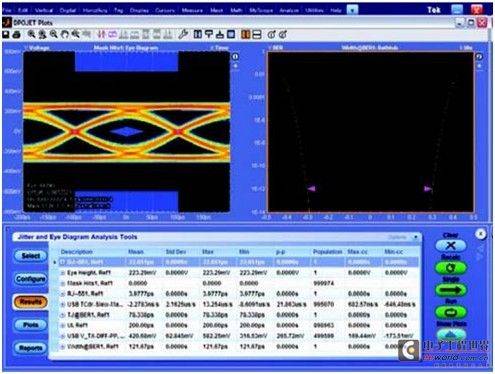Open the Measure menu
Image resolution: width=495 pixels, height=374 pixels.
point(192,10)
